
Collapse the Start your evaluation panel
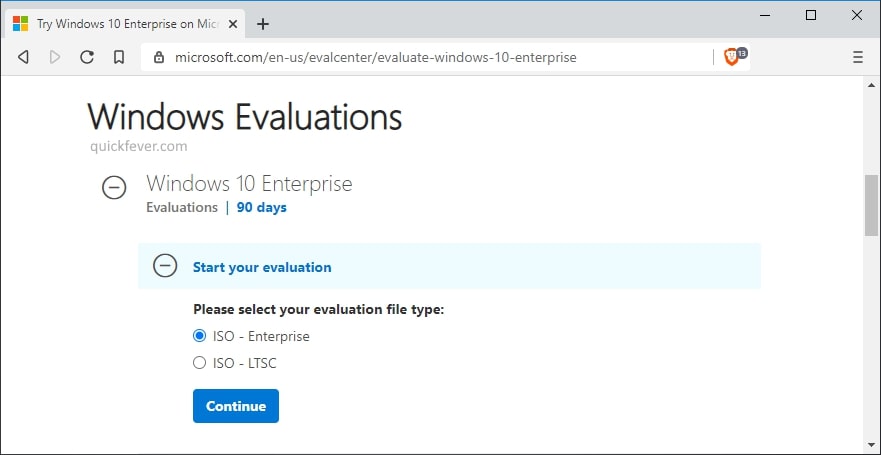coord(165,266)
